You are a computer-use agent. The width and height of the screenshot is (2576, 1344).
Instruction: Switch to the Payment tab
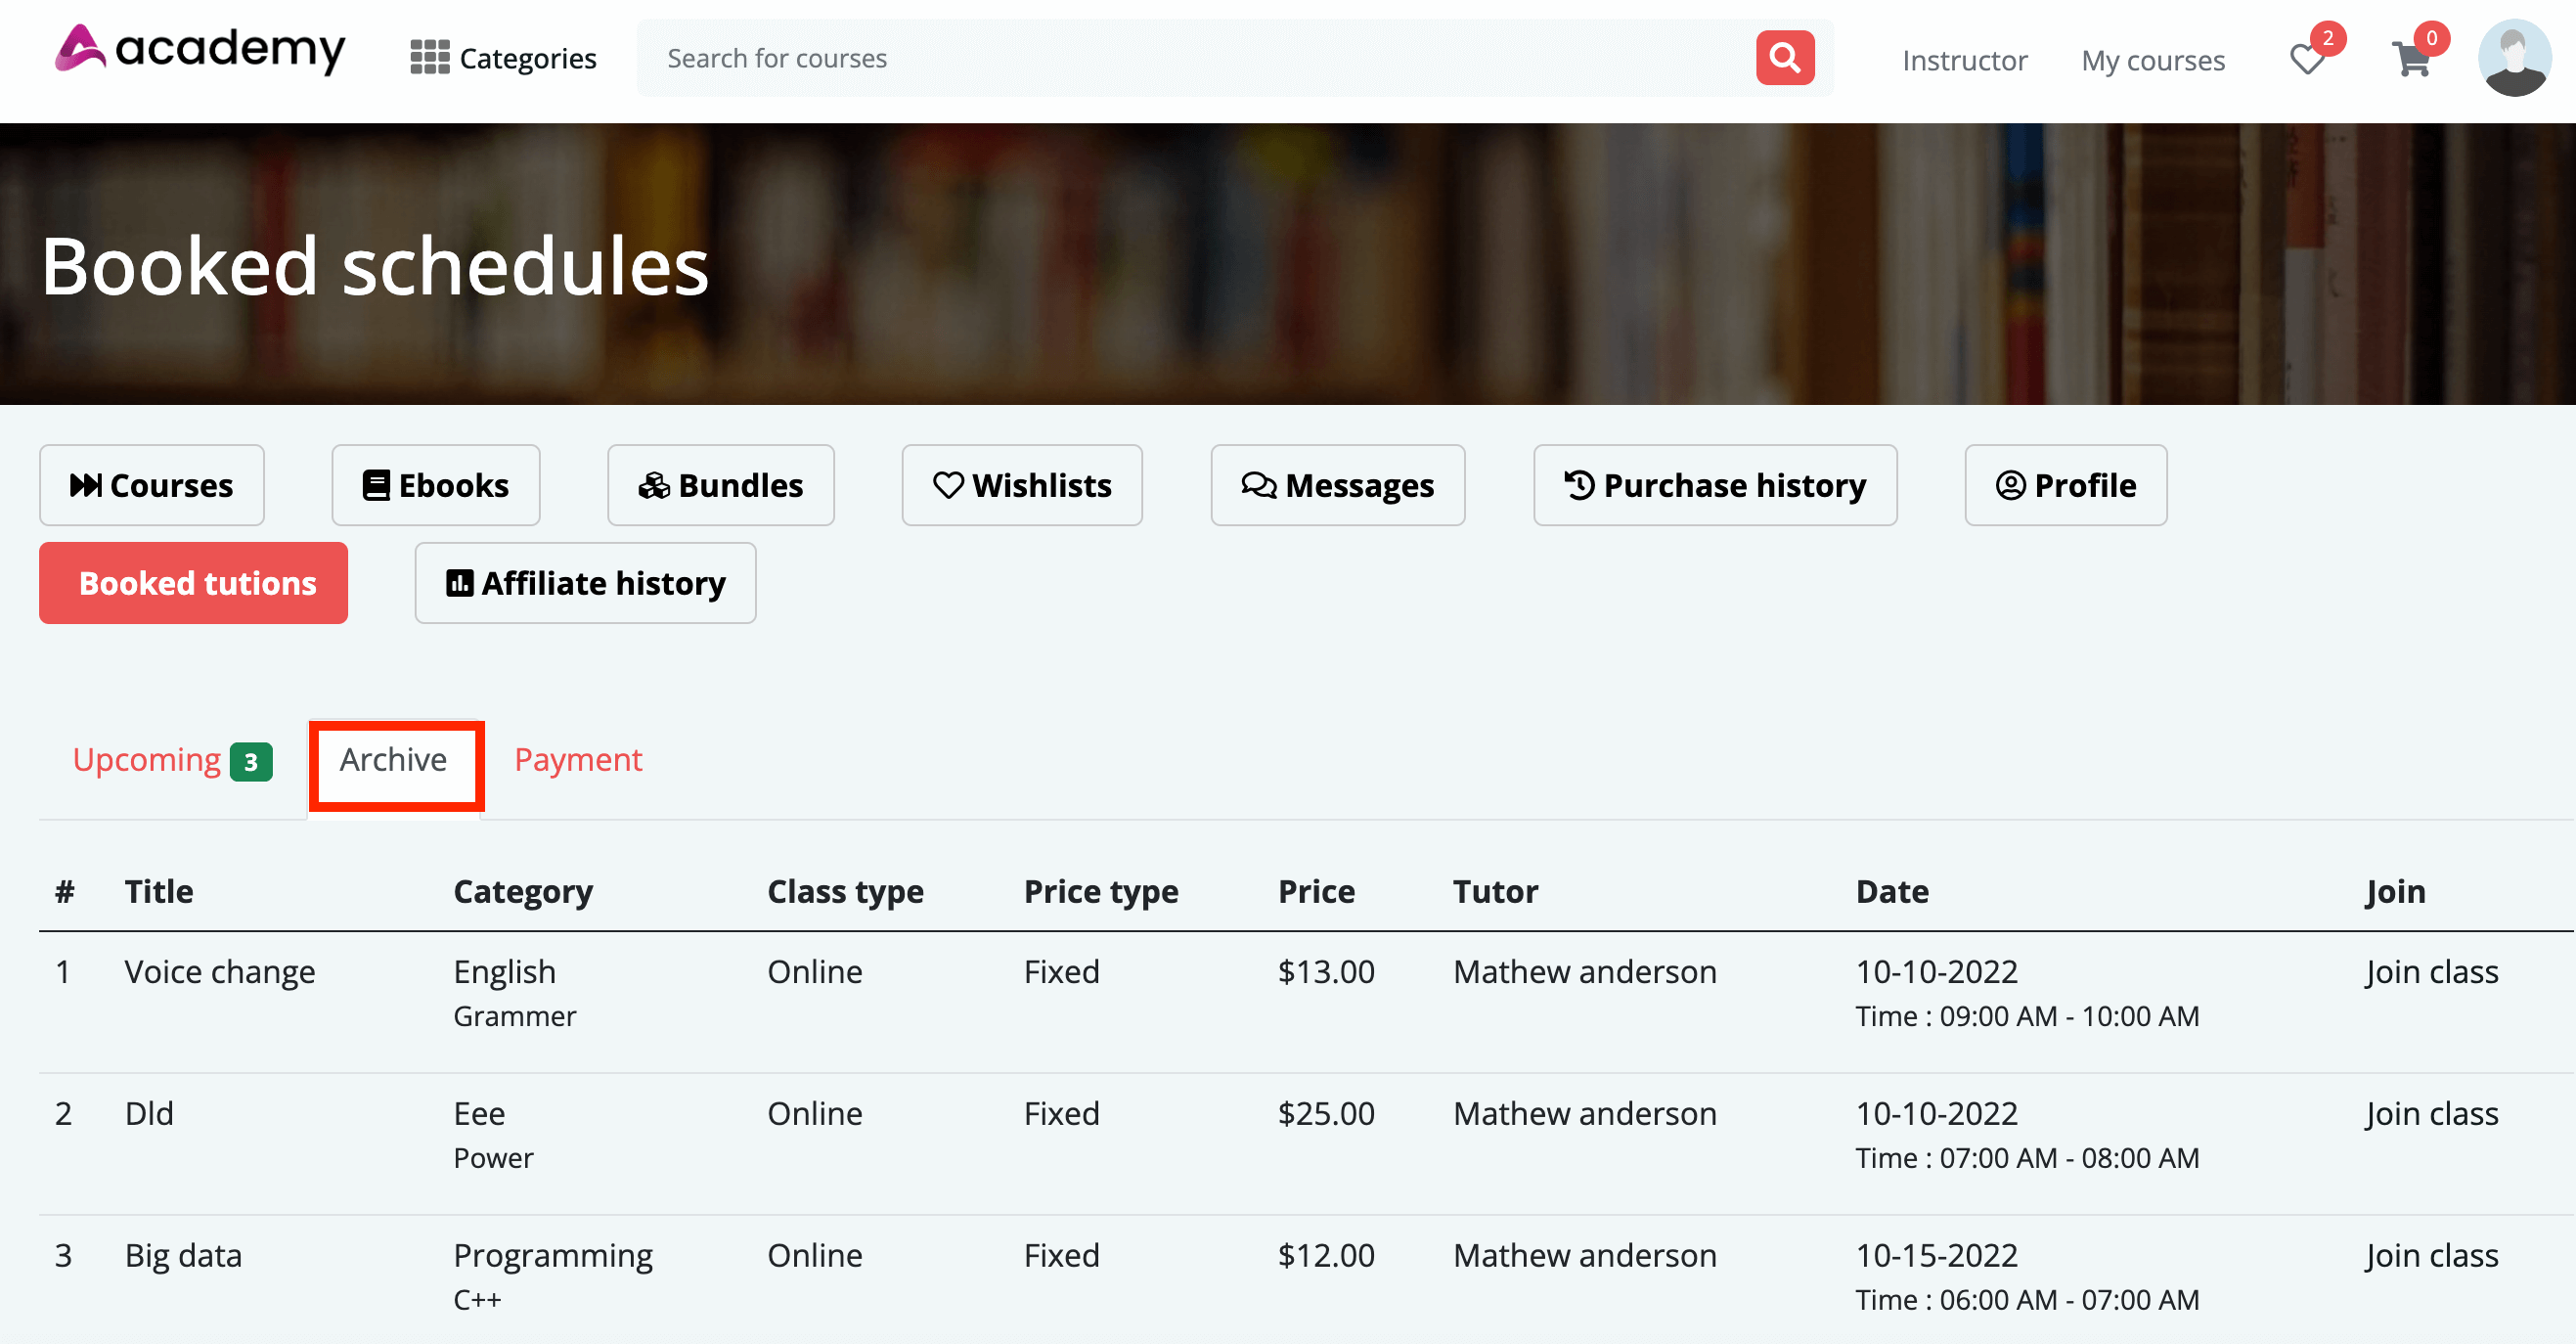(x=578, y=760)
